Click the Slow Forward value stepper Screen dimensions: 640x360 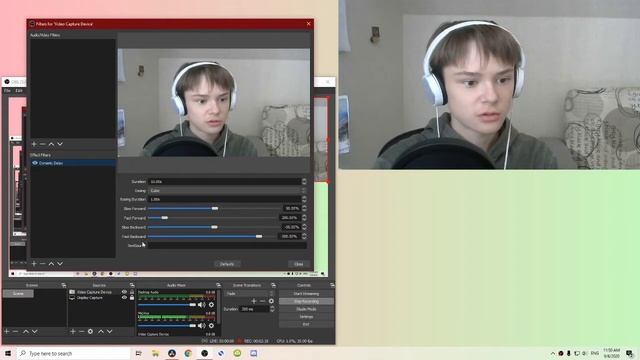pyautogui.click(x=304, y=208)
